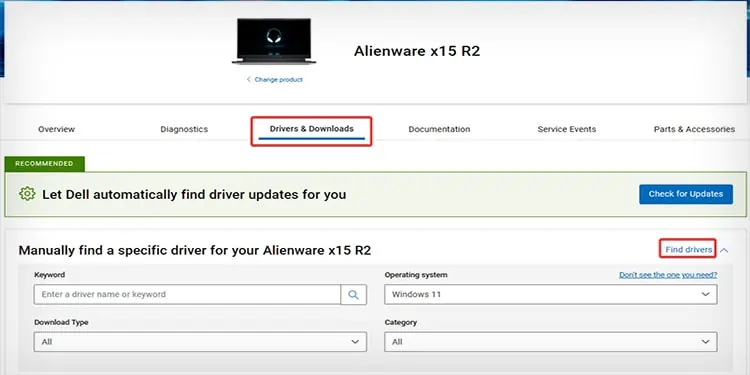Collapse section using chevron next to Find drivers
750x375 pixels.
pyautogui.click(x=724, y=250)
